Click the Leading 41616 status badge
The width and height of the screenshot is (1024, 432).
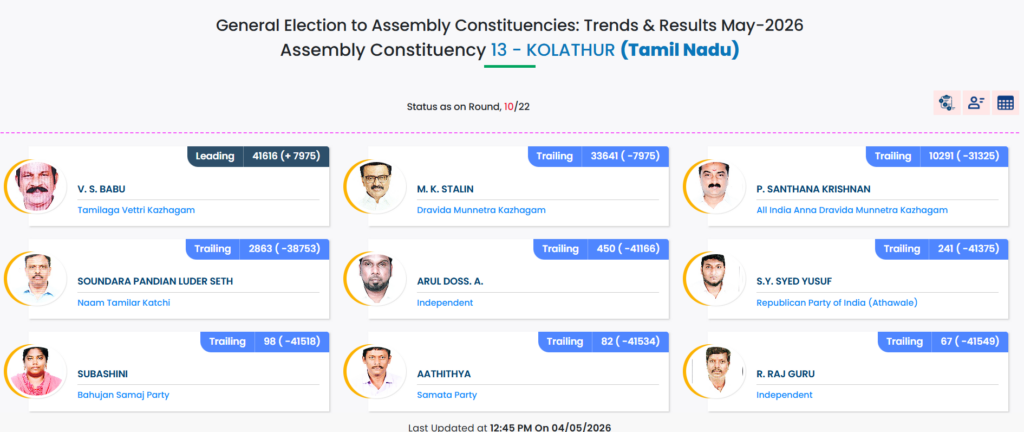coord(259,156)
